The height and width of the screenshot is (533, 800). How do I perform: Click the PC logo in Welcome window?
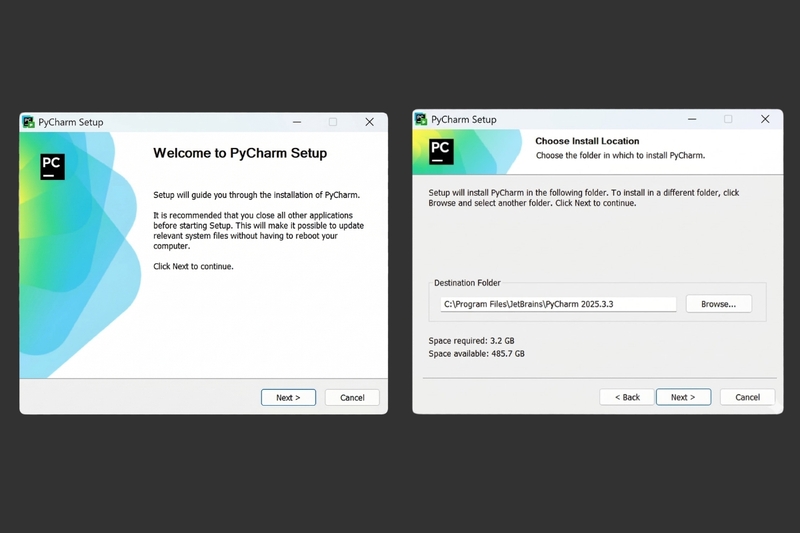point(53,166)
